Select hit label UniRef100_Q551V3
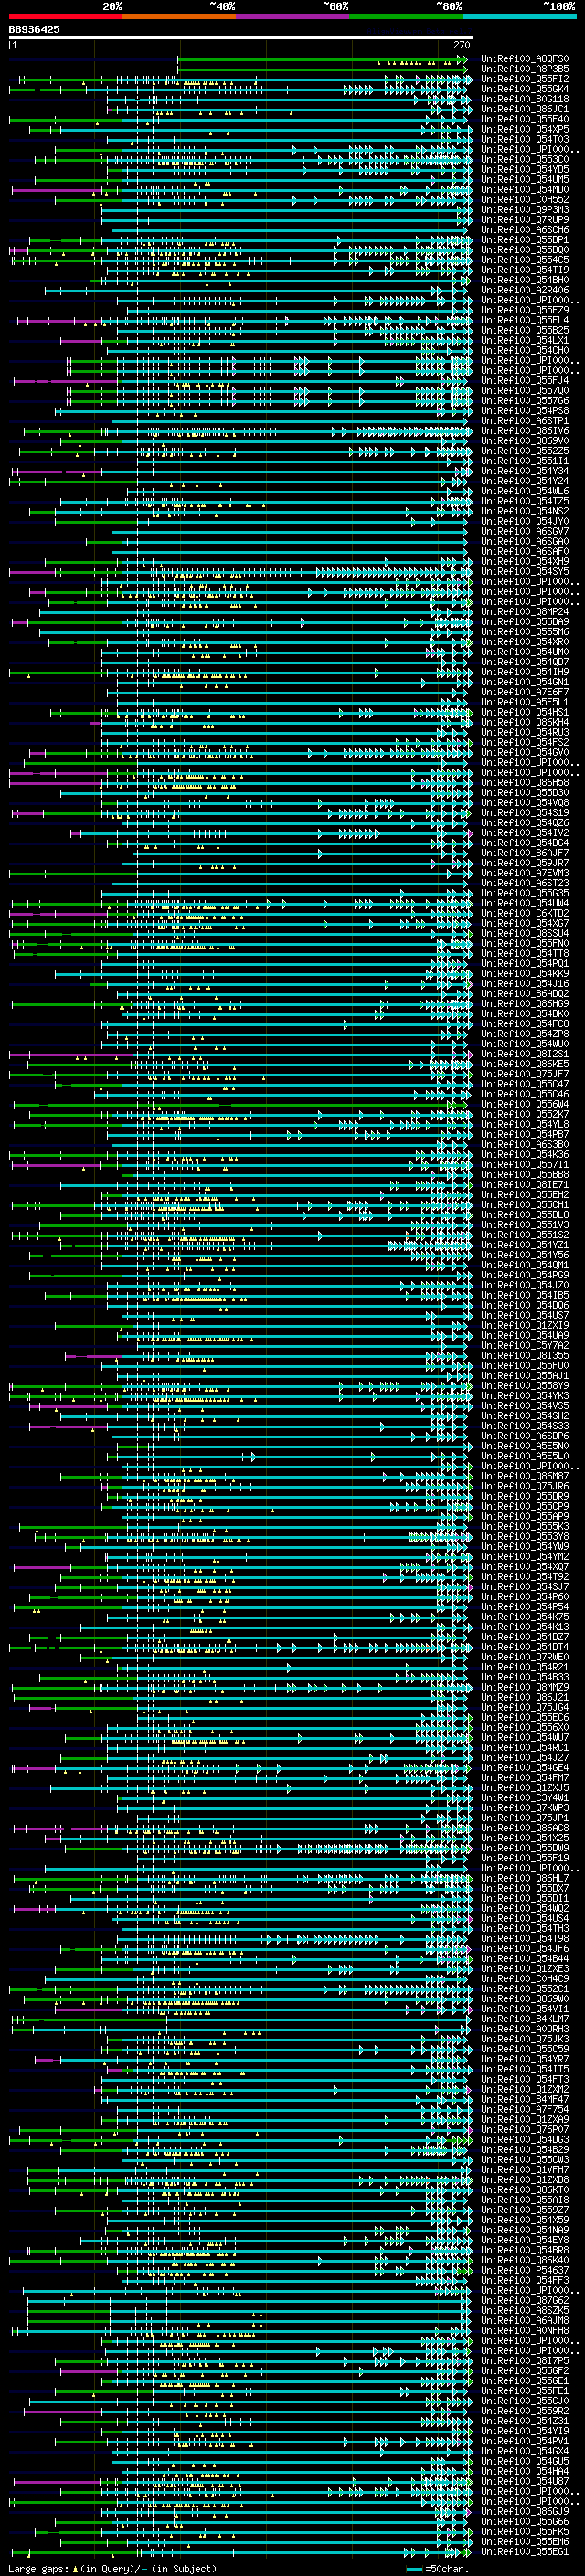The image size is (585, 2576). (525, 1225)
